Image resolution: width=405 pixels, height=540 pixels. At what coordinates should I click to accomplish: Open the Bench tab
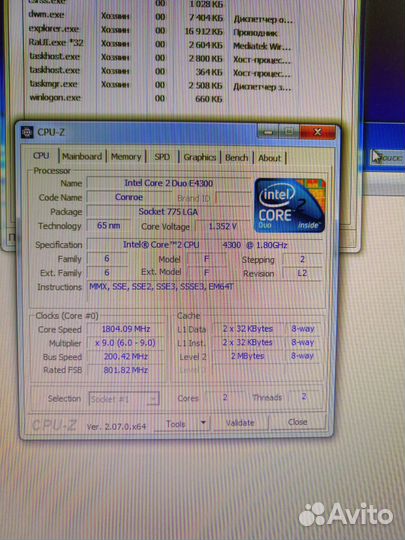coord(237,158)
